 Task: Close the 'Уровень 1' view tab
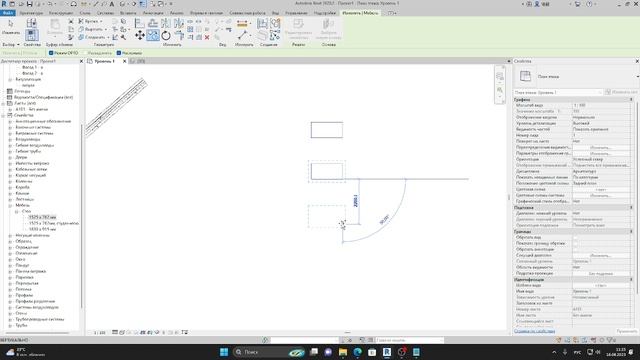124,61
